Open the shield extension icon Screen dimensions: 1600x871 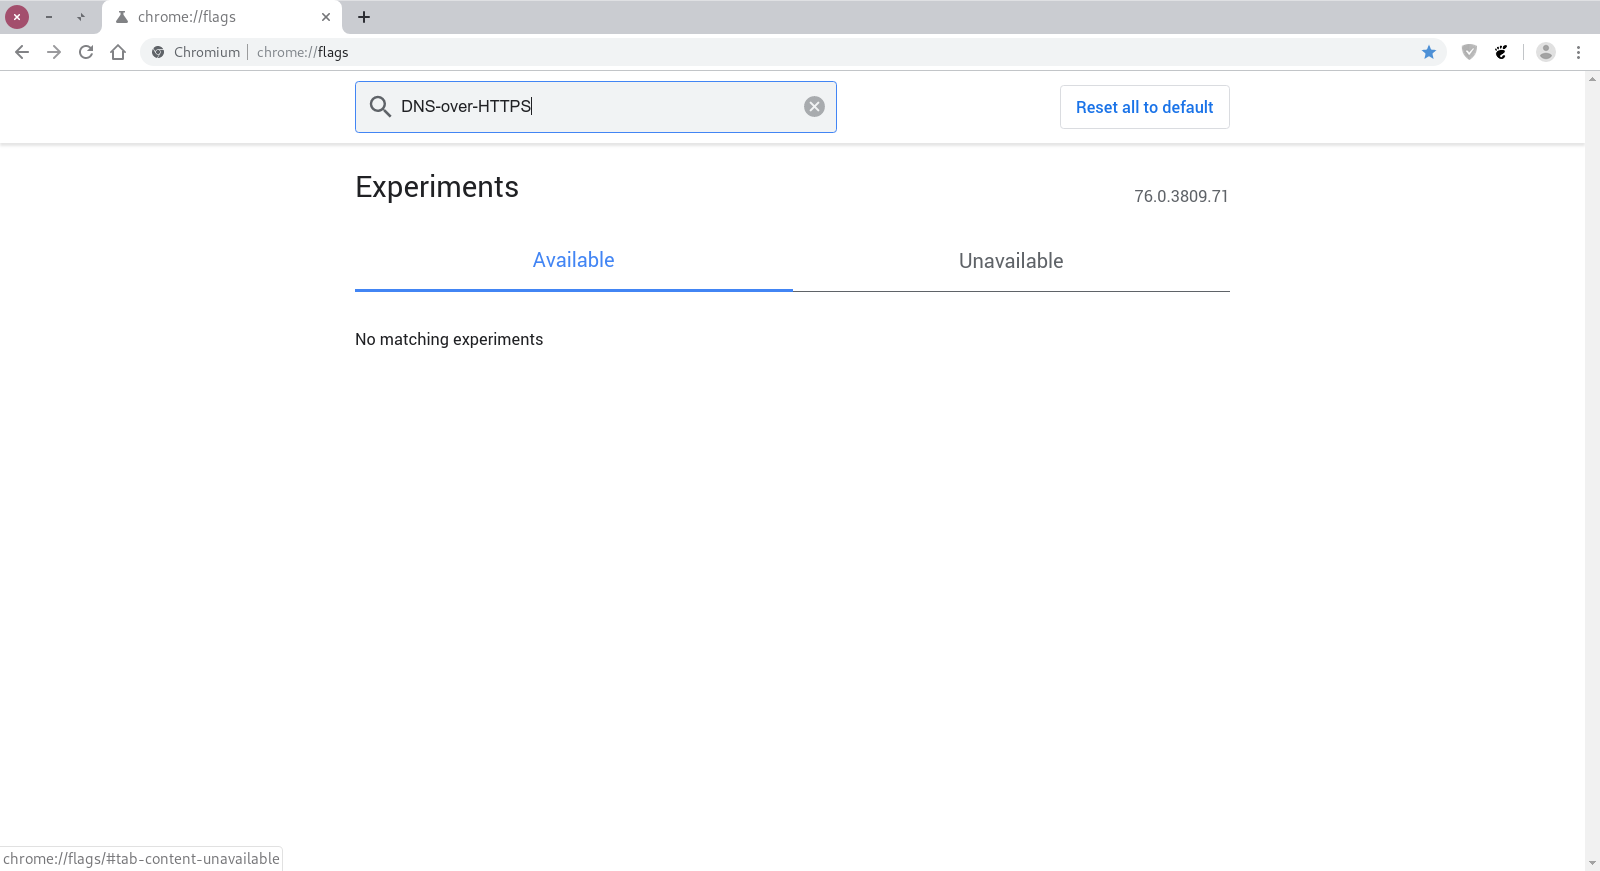(x=1469, y=52)
